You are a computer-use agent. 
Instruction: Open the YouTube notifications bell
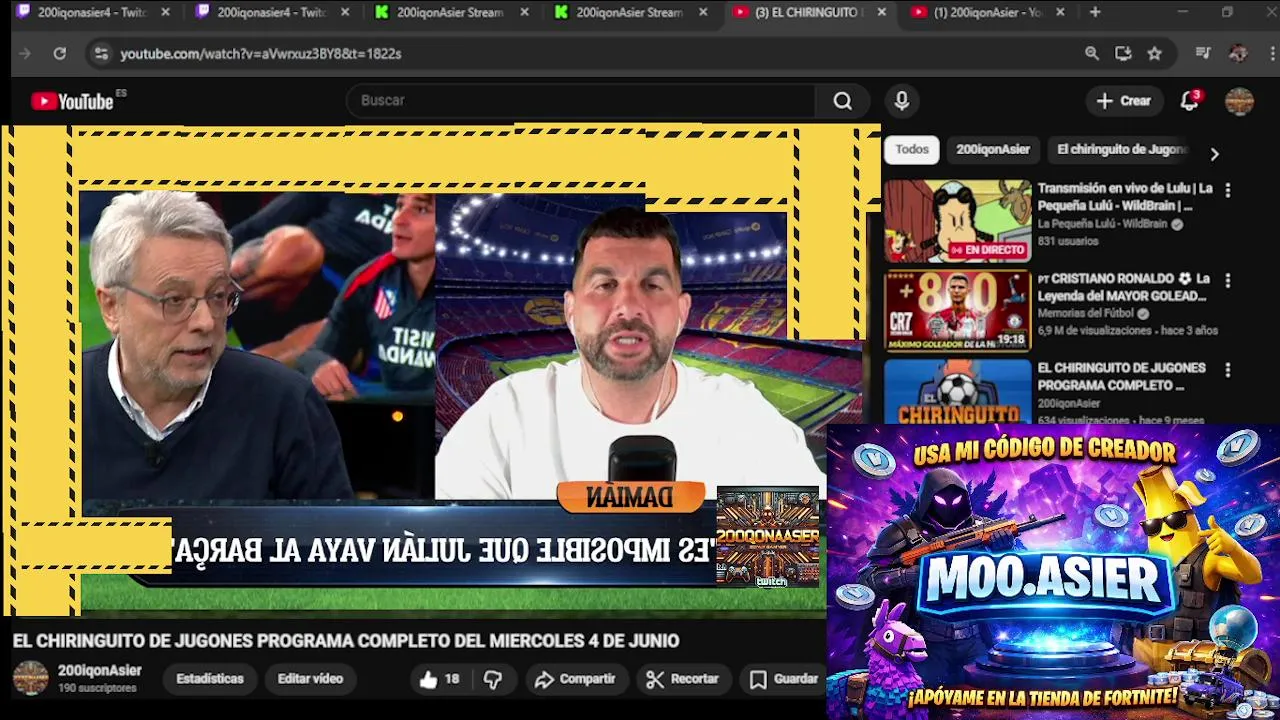coord(1189,101)
